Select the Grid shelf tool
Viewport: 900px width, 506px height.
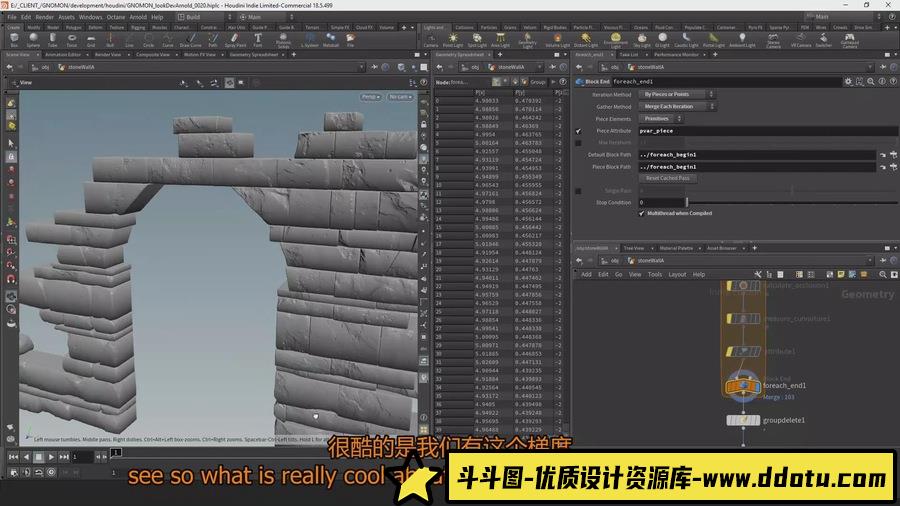[91, 40]
